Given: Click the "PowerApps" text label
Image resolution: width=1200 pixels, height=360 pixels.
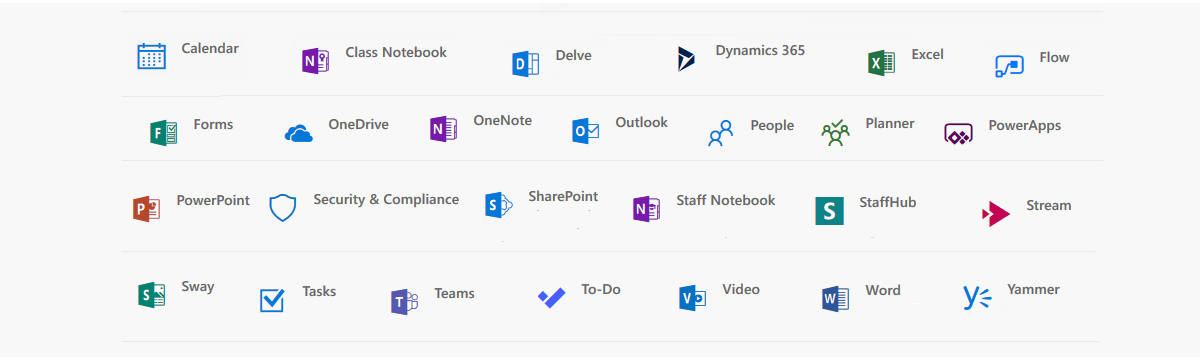Looking at the screenshot, I should point(1025,125).
